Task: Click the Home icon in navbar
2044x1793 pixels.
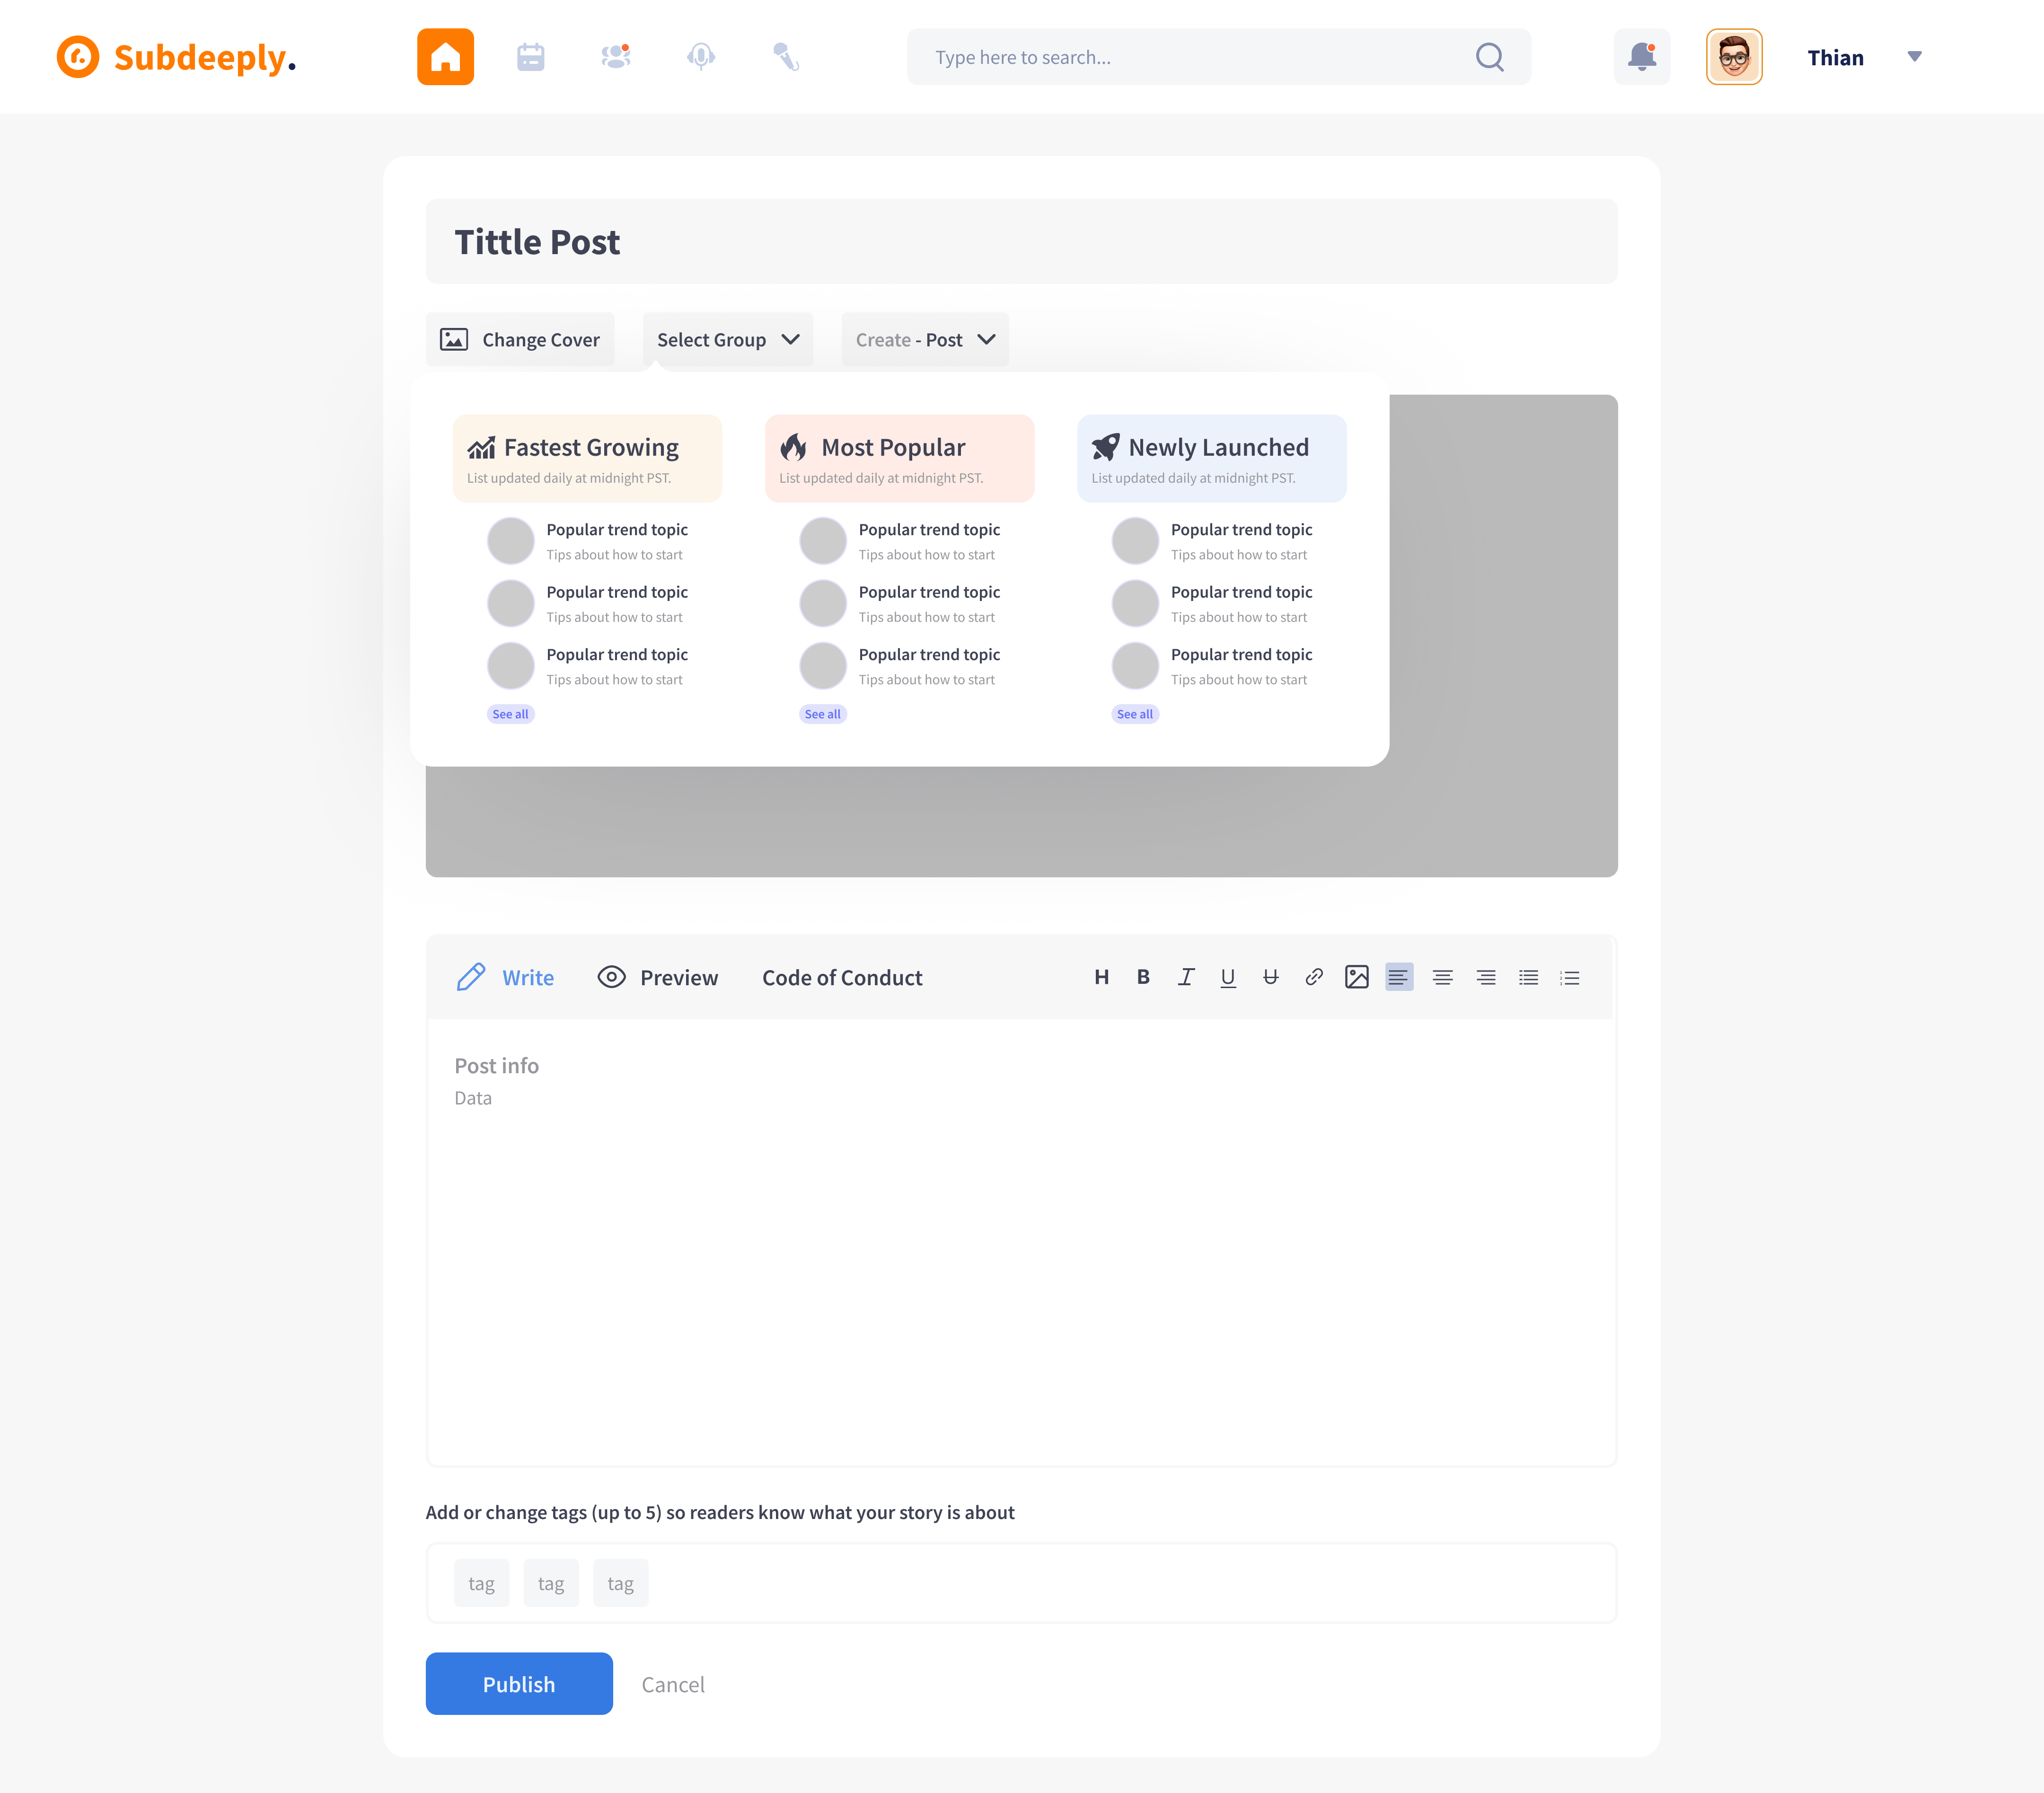Action: pyautogui.click(x=445, y=57)
